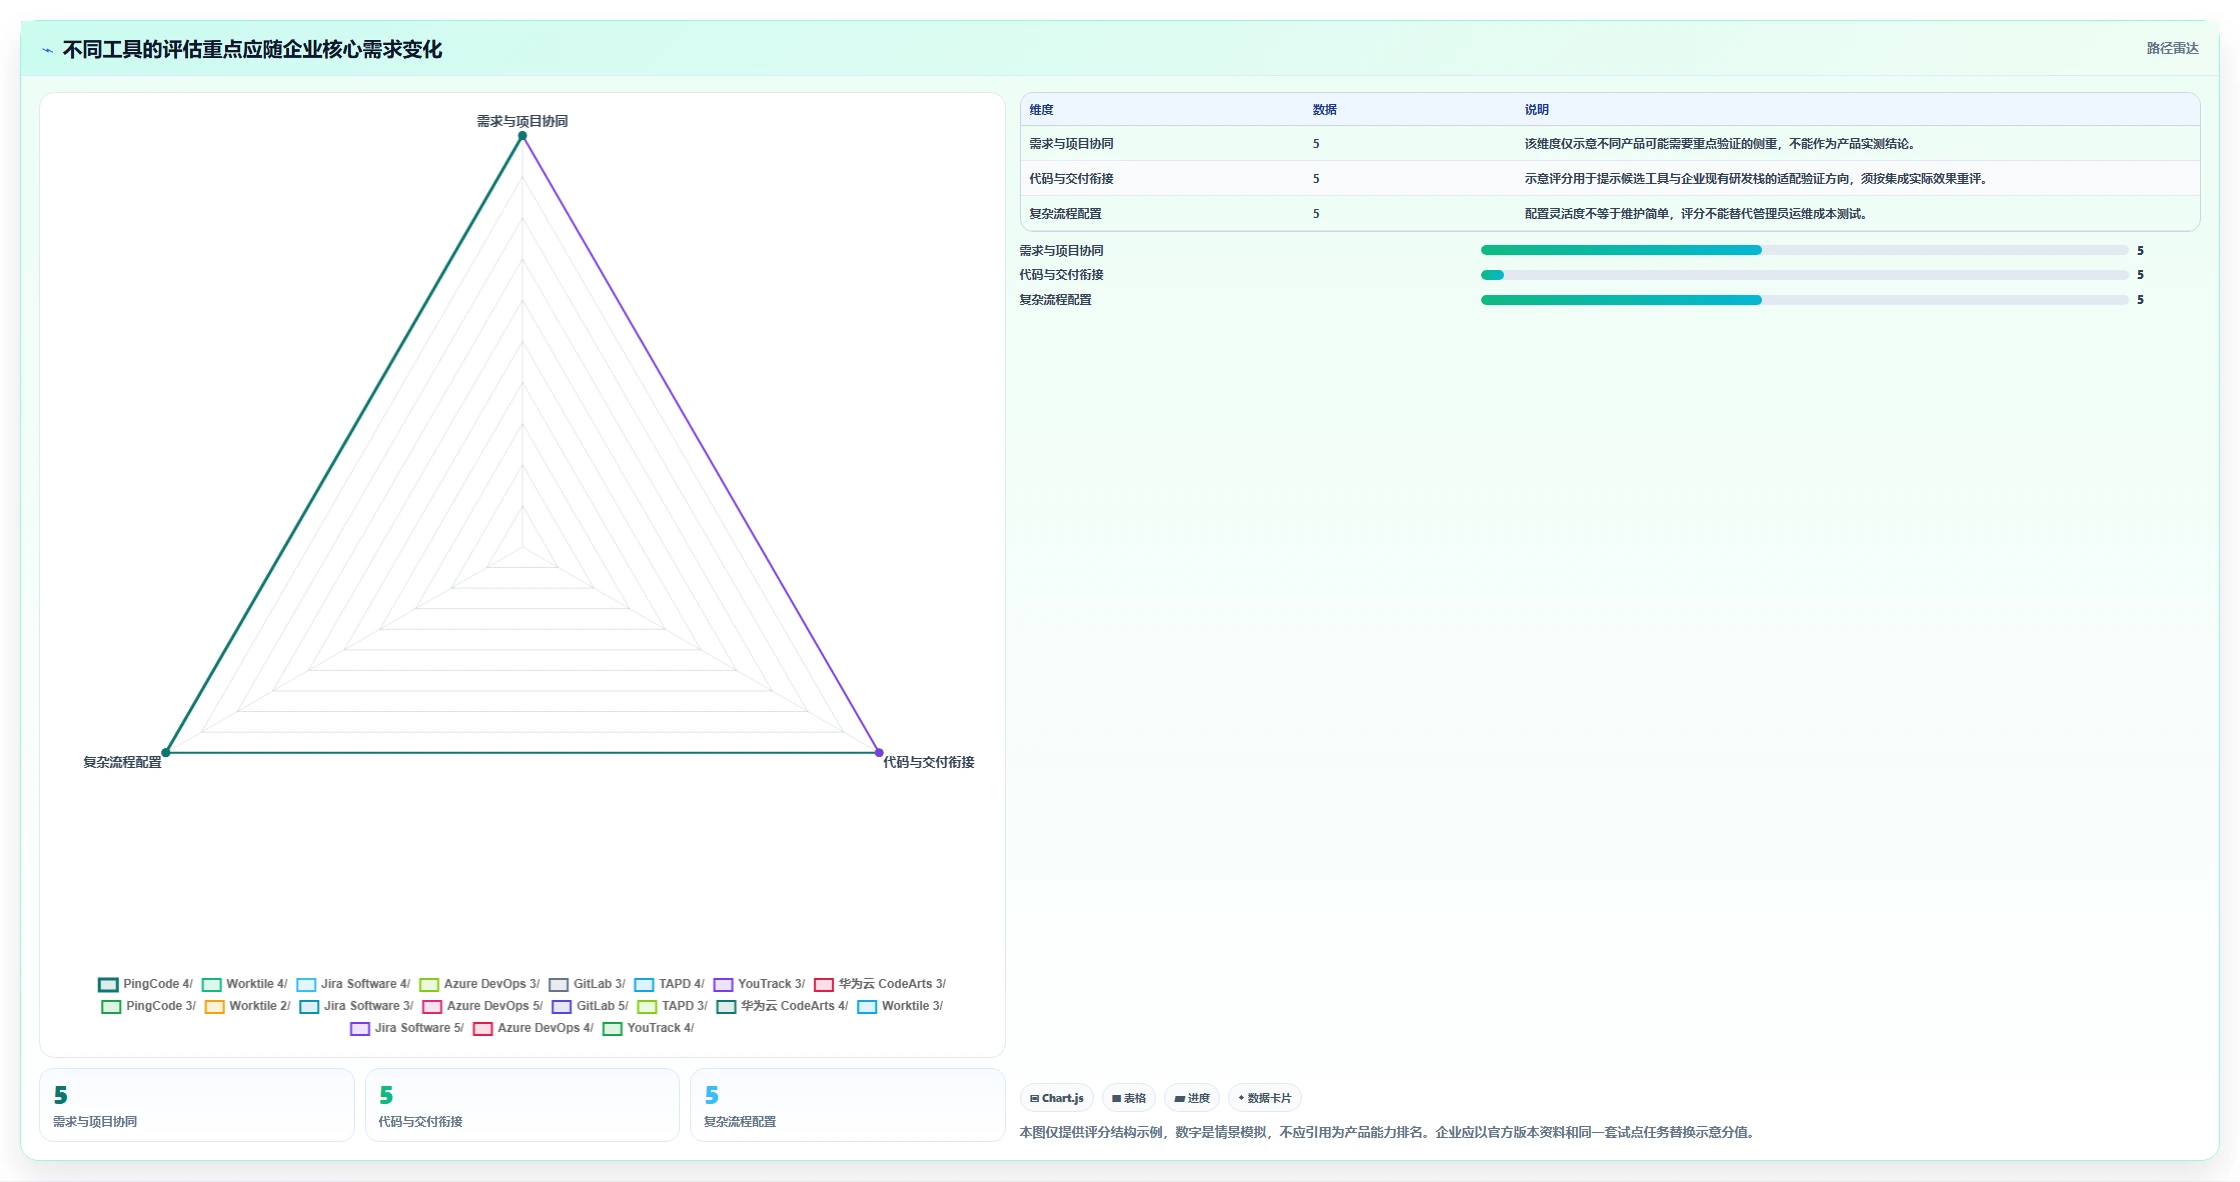Viewport: 2240px width, 1182px height.
Task: Click the description starting with 配置灵活度不等于
Action: 1697,214
